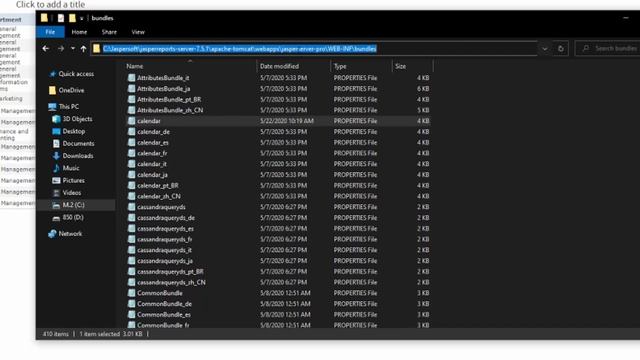
Task: Select the cassandraqueryds_pt_BR file name
Action: click(170, 271)
